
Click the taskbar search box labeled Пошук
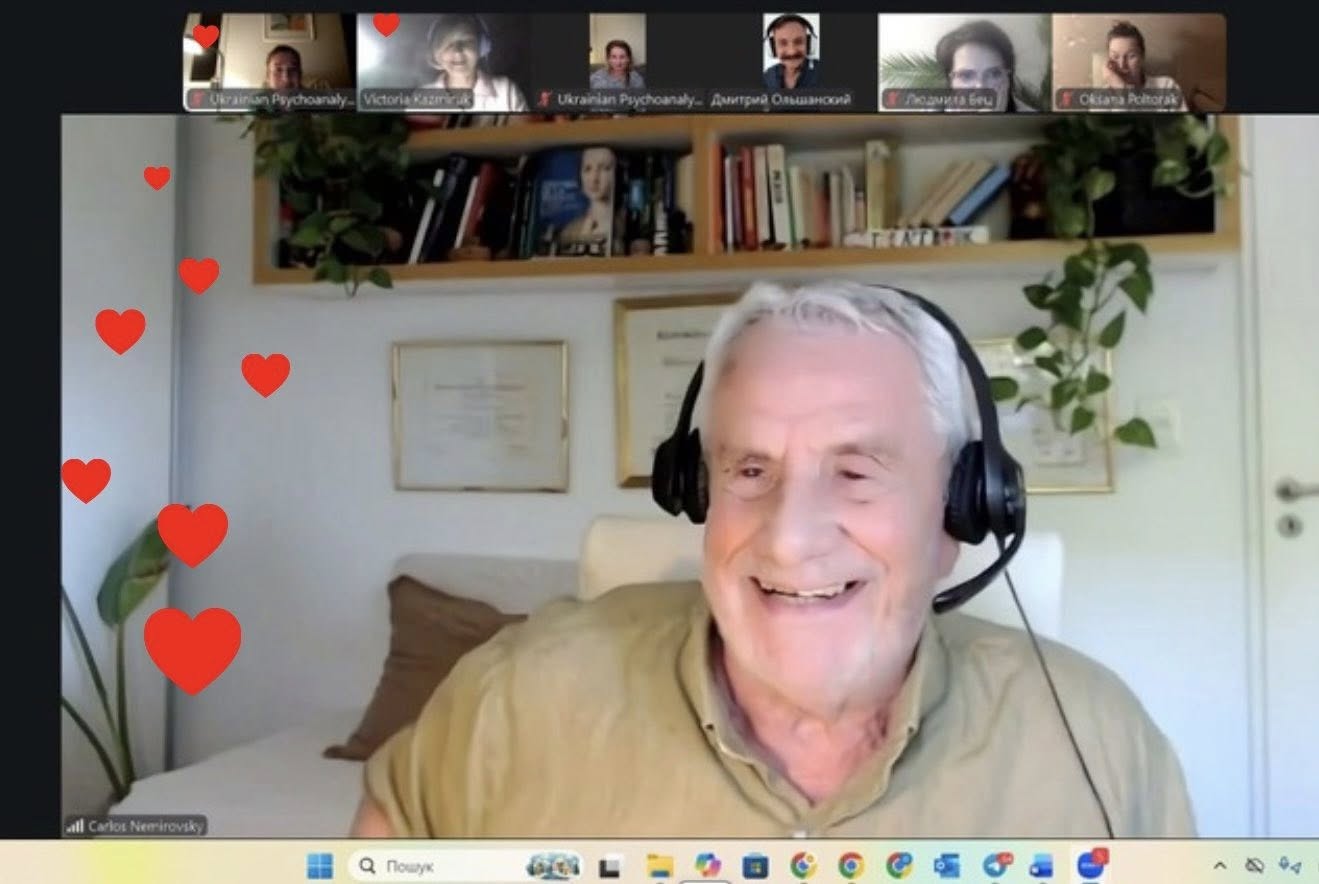click(x=440, y=866)
